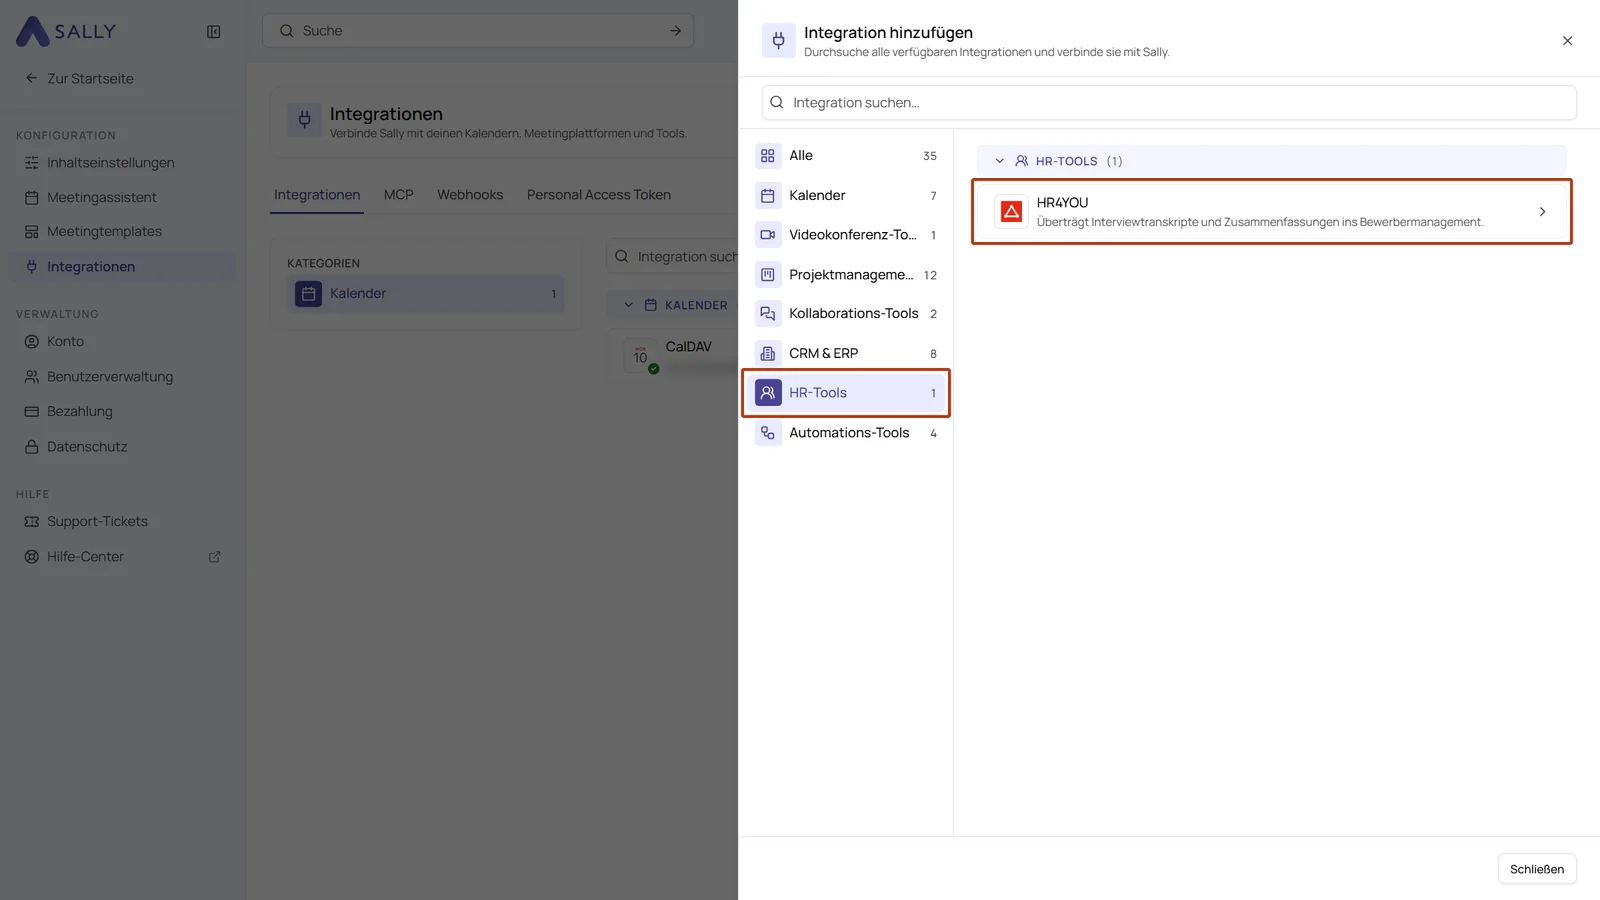Open Bezahlung in the sidebar
1600x900 pixels.
pyautogui.click(x=122, y=412)
